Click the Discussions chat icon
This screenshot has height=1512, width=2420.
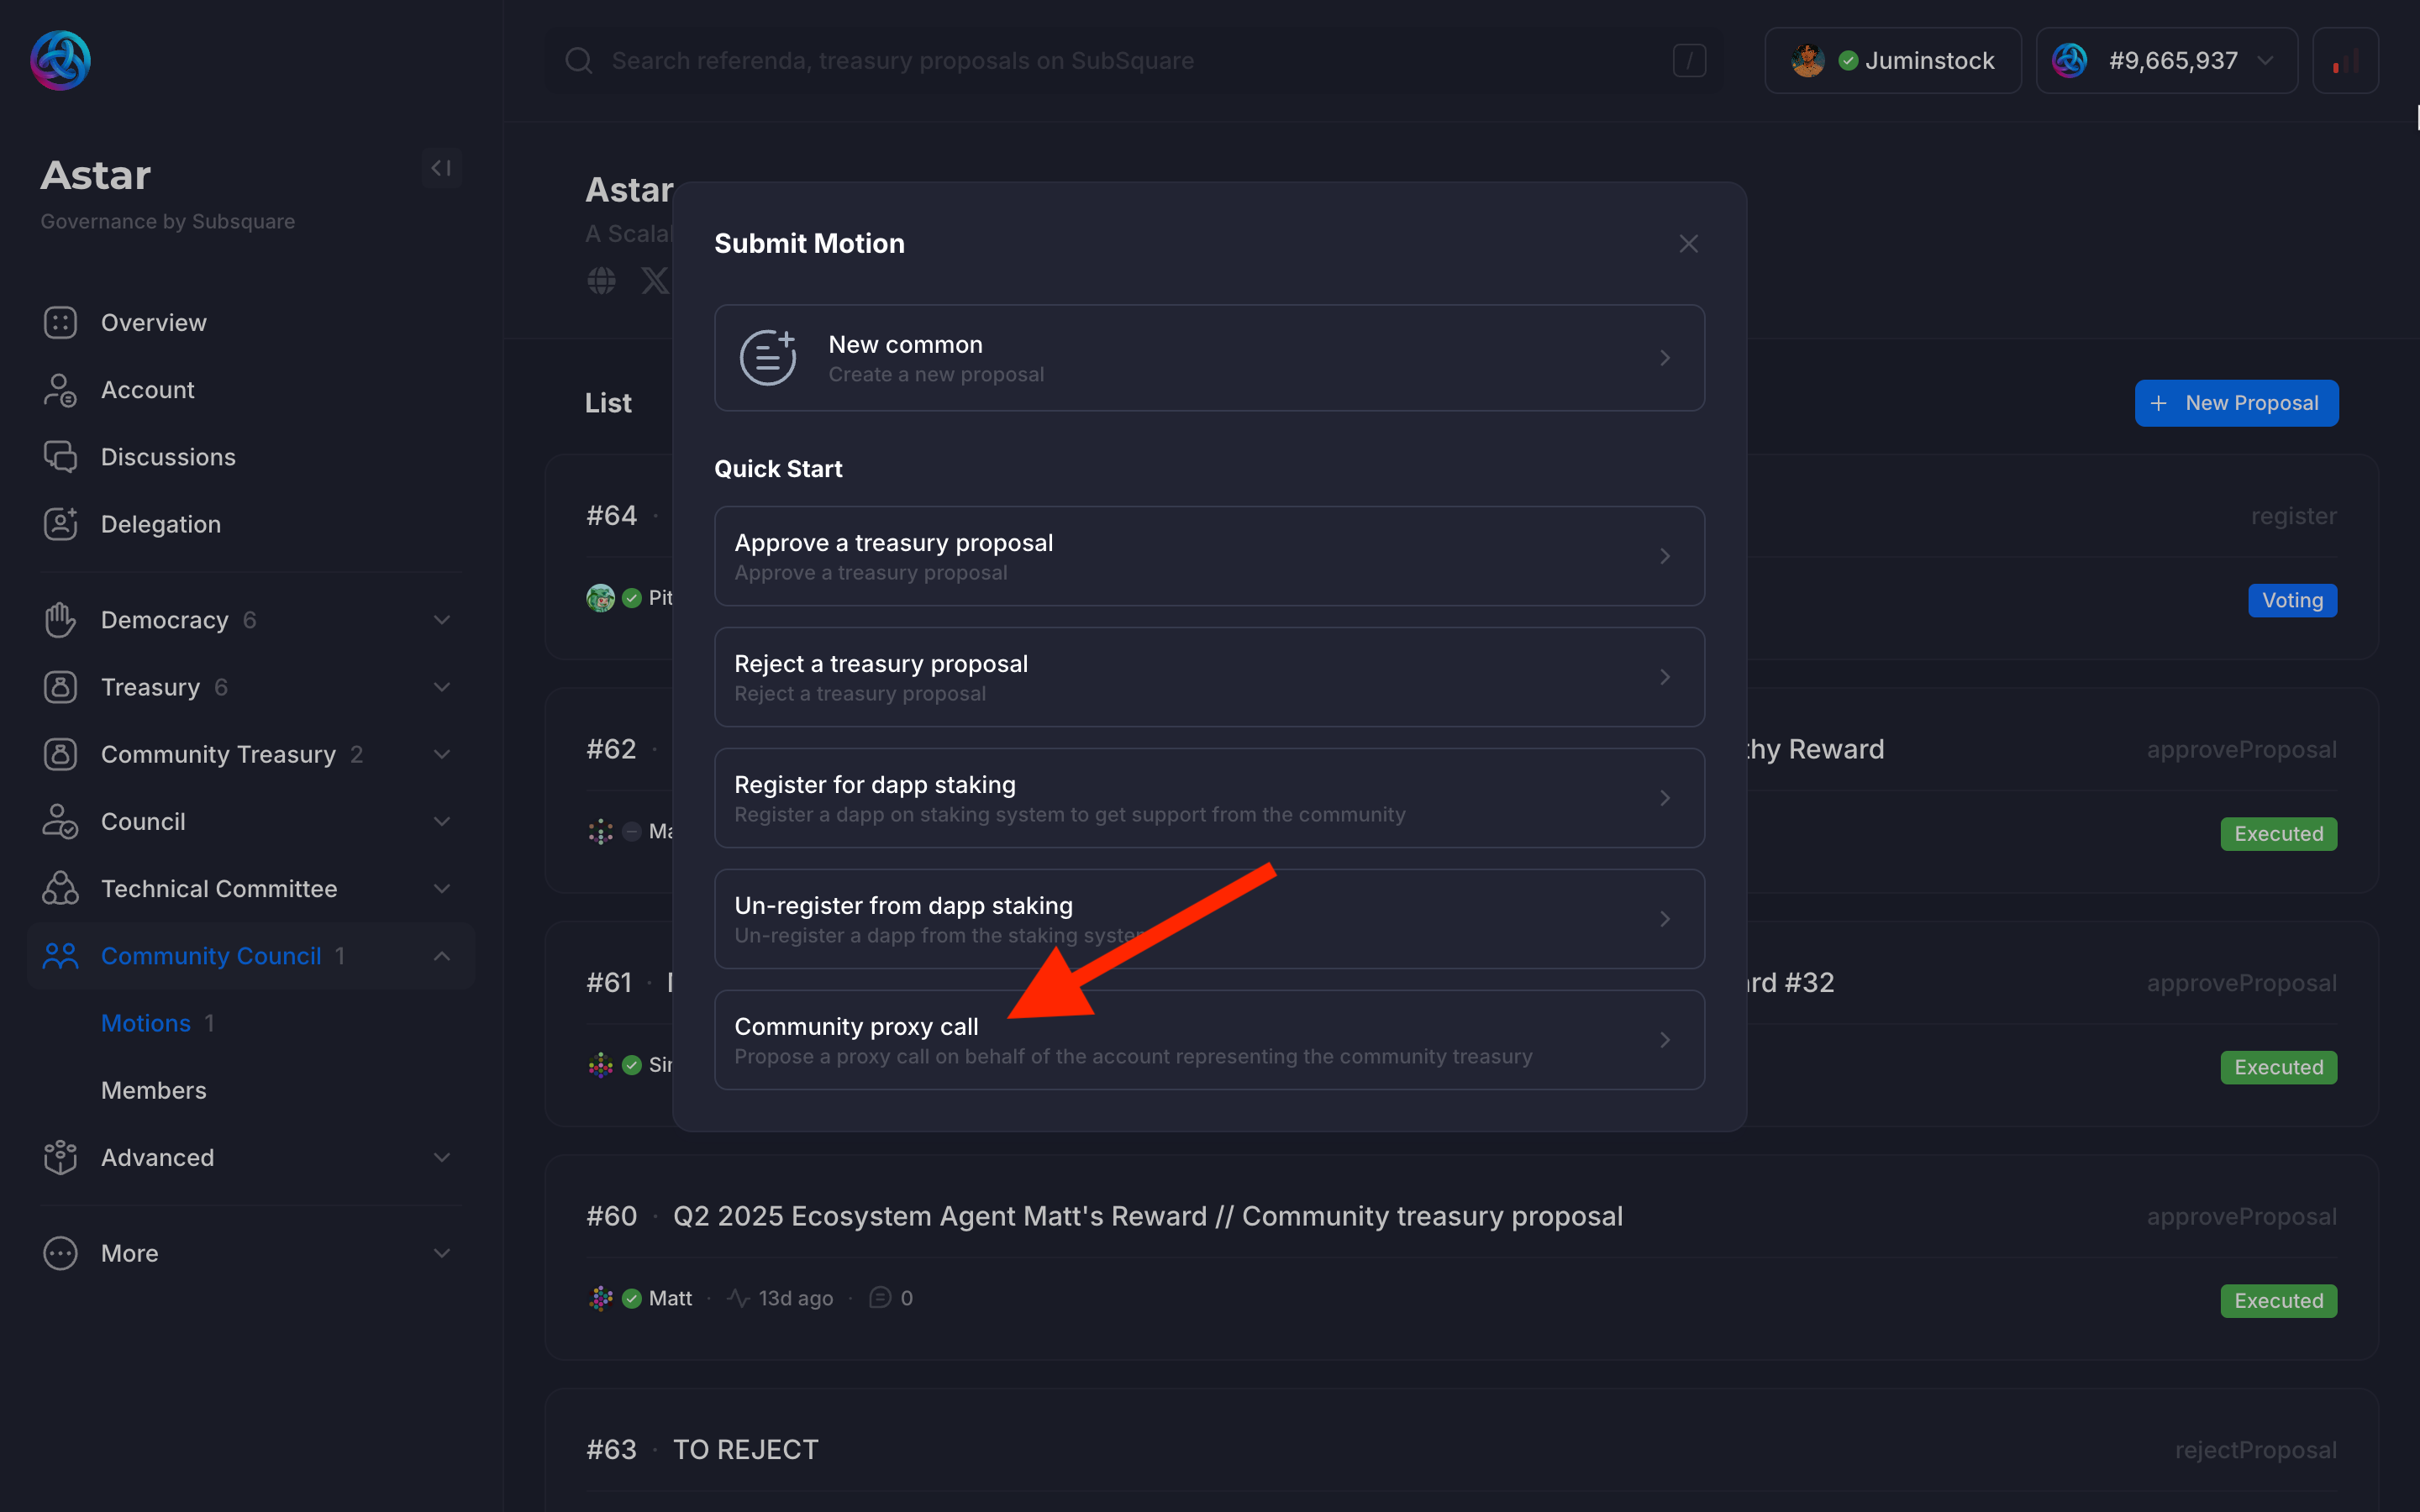tap(60, 456)
